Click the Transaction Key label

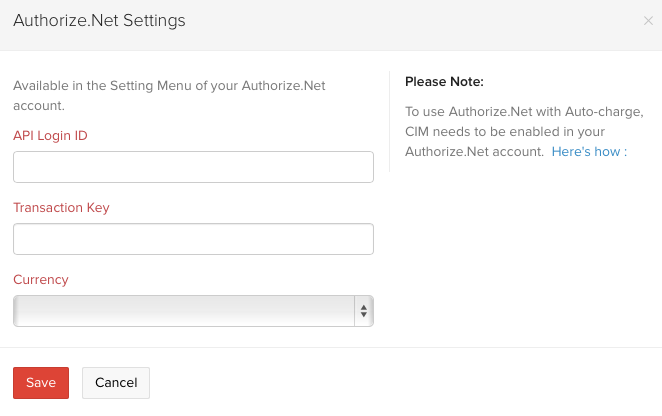pyautogui.click(x=61, y=208)
